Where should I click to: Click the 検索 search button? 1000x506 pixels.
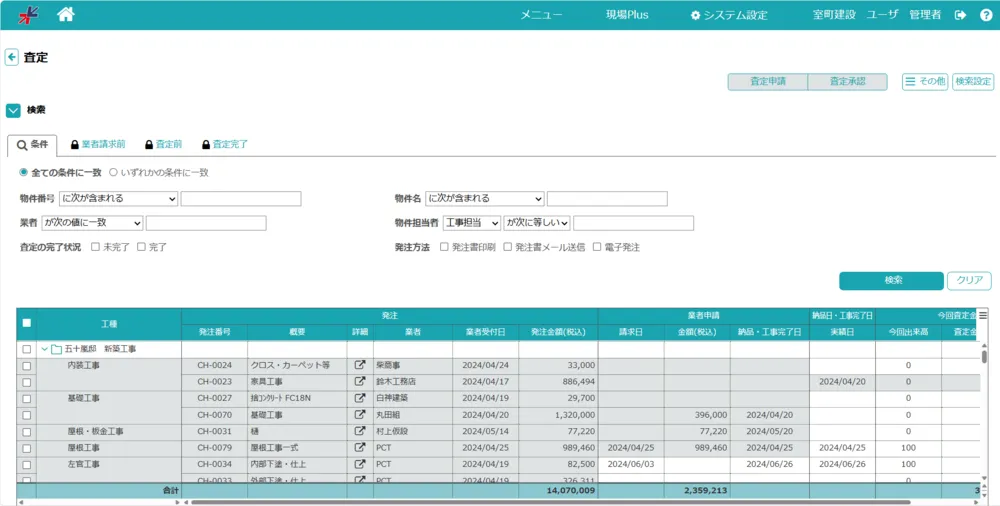[x=890, y=281]
